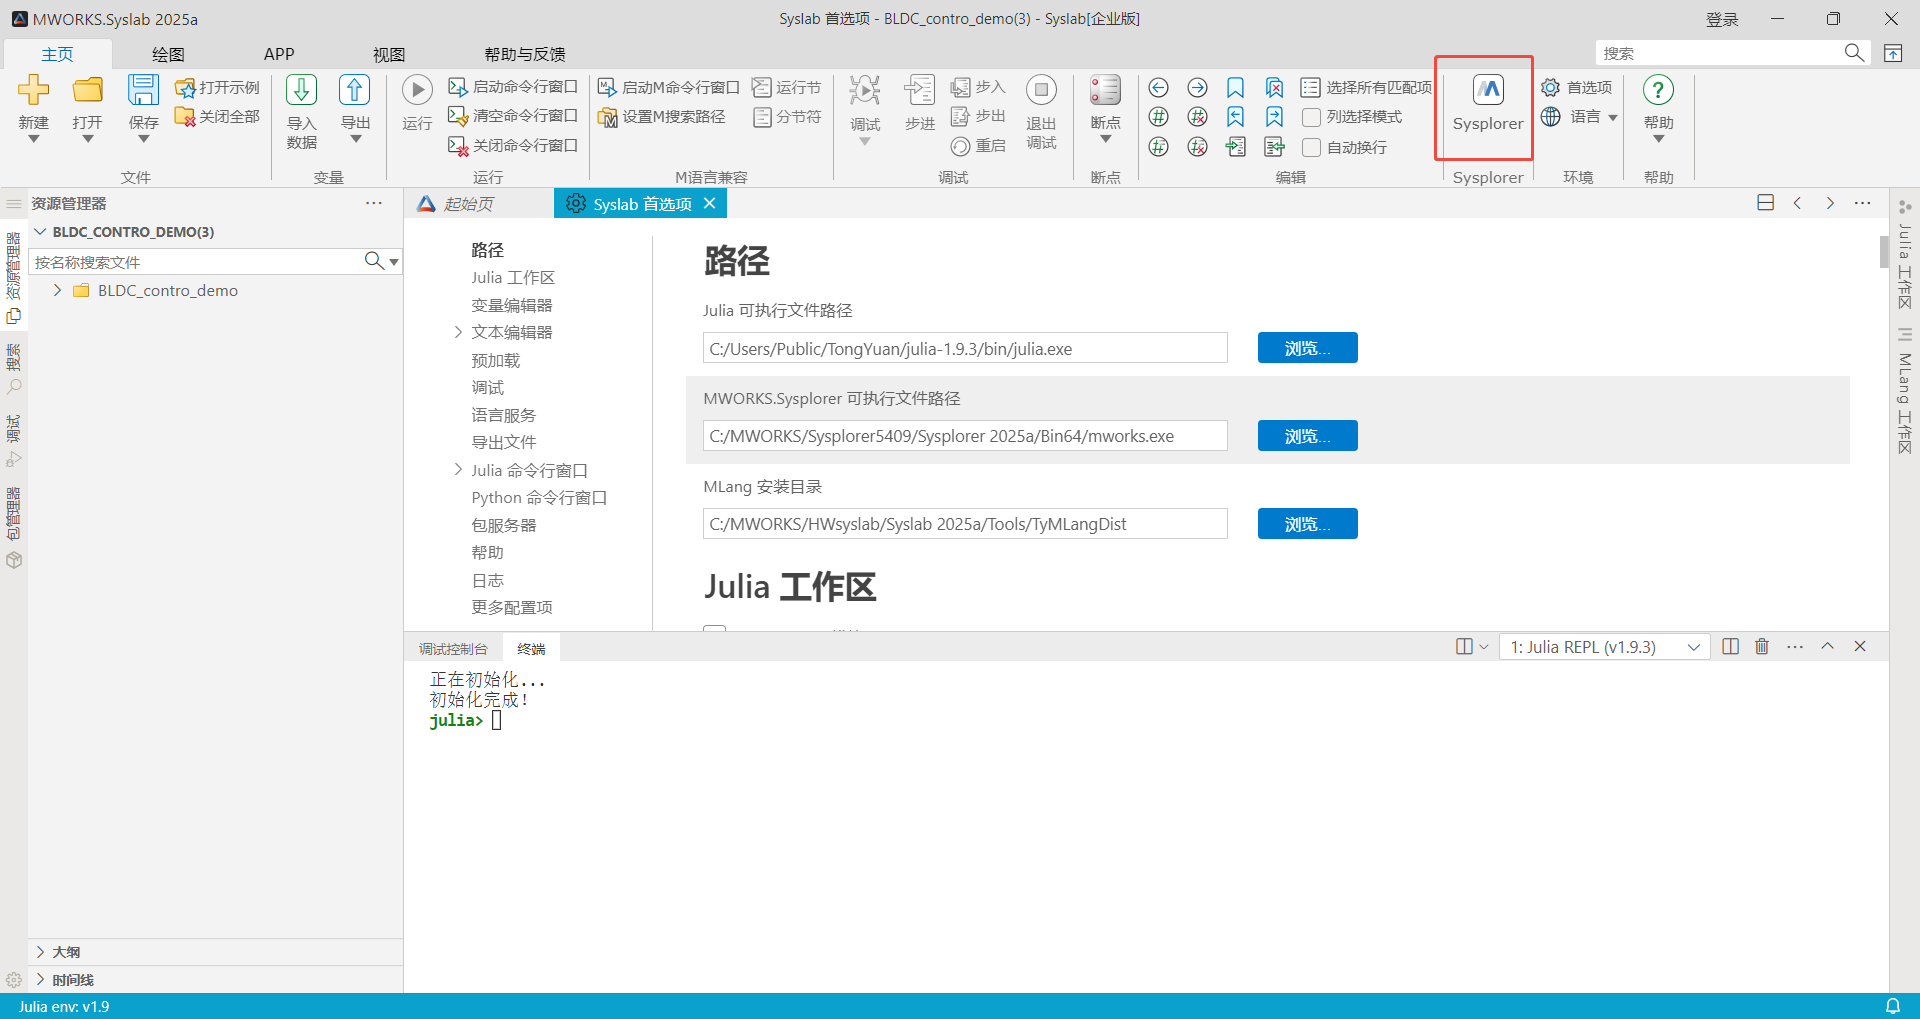Launch Sysplorer from the ribbon

click(x=1488, y=103)
